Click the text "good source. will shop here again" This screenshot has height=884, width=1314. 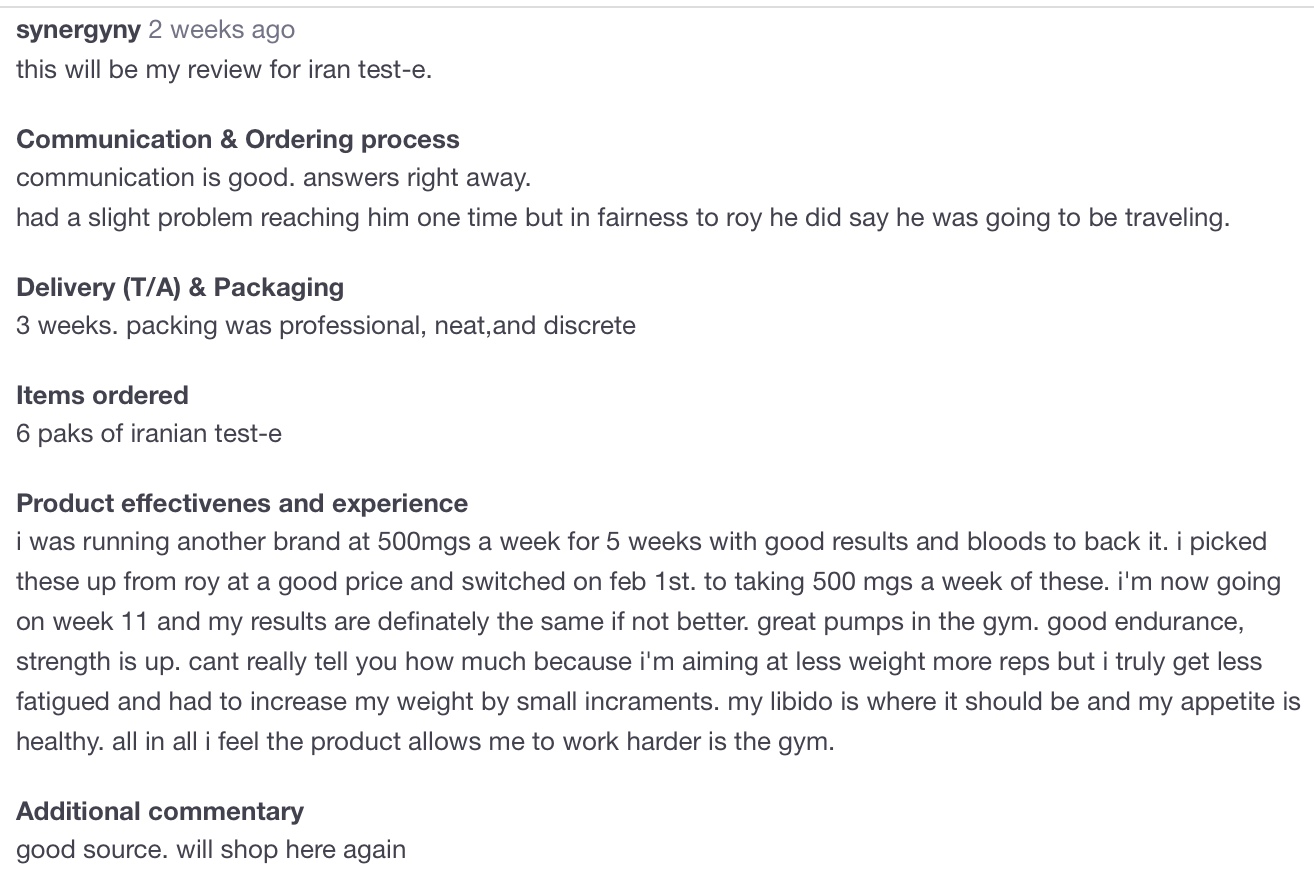[211, 850]
